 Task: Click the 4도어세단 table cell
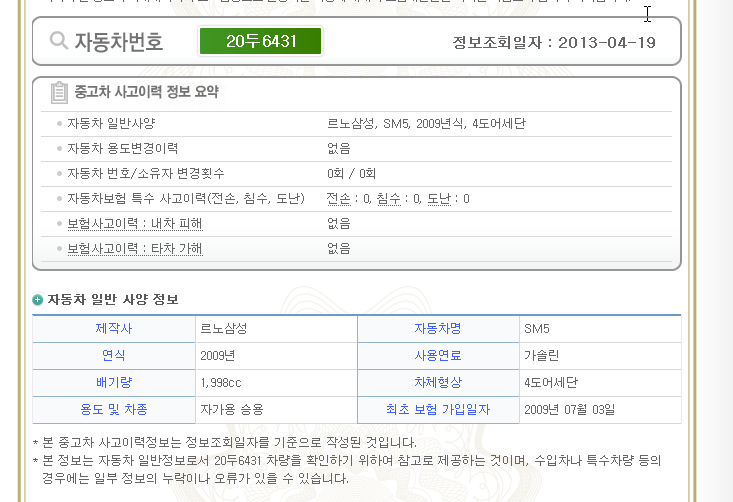[600, 383]
